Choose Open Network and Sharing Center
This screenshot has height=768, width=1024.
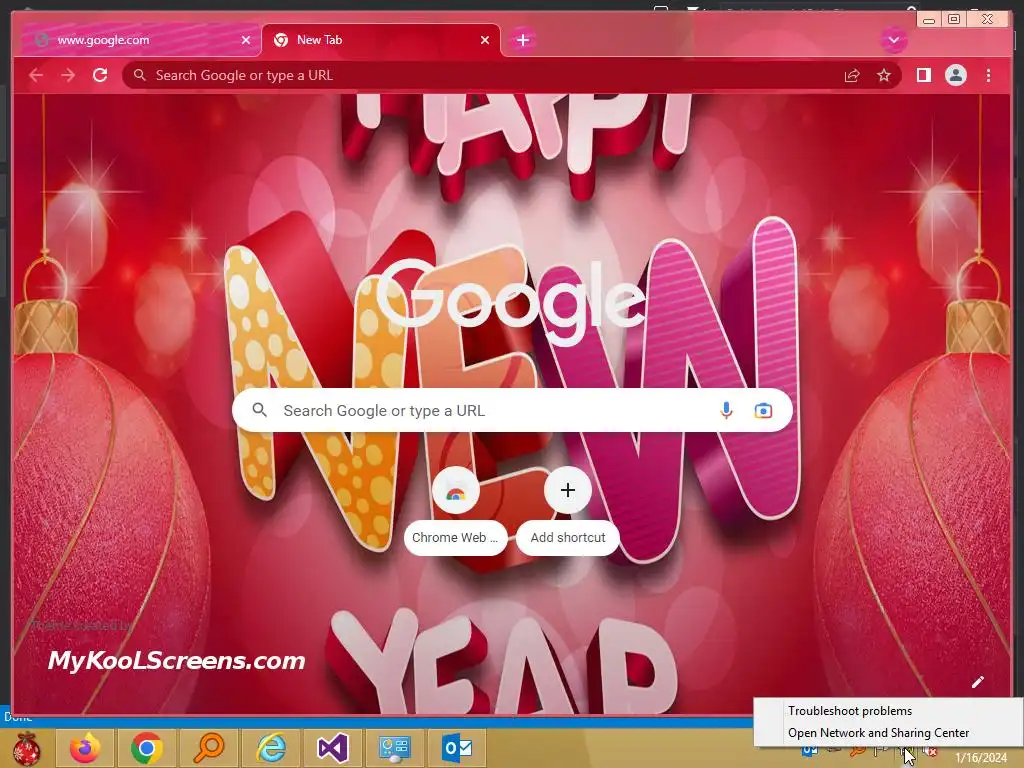click(x=878, y=733)
